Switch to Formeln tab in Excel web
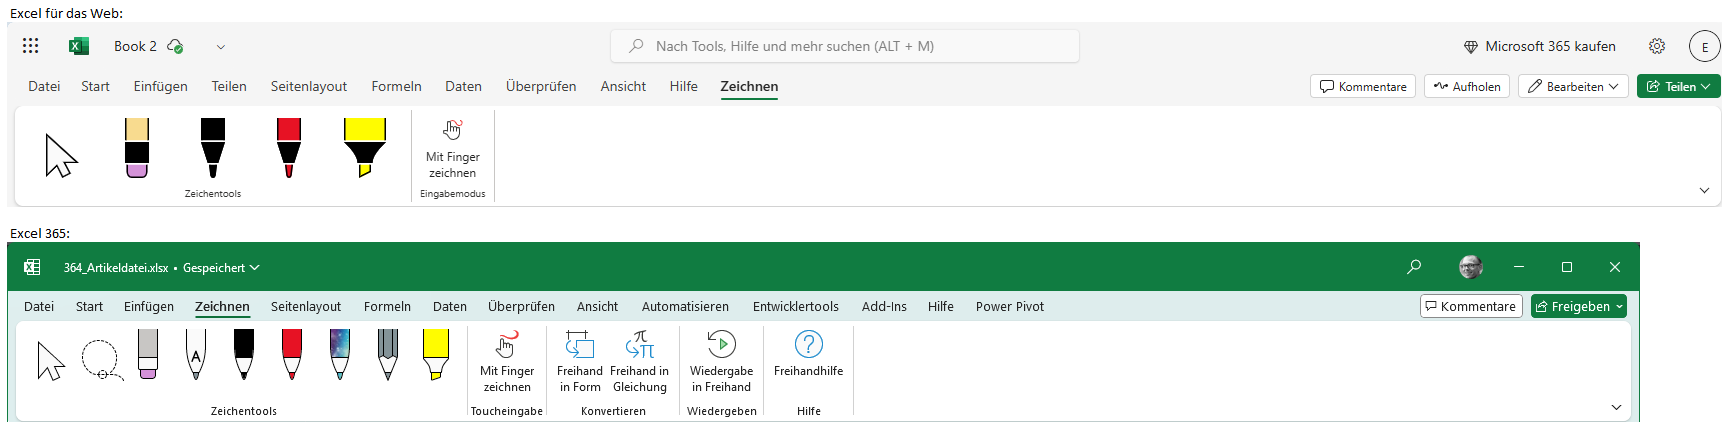The height and width of the screenshot is (432, 1729). 397,86
